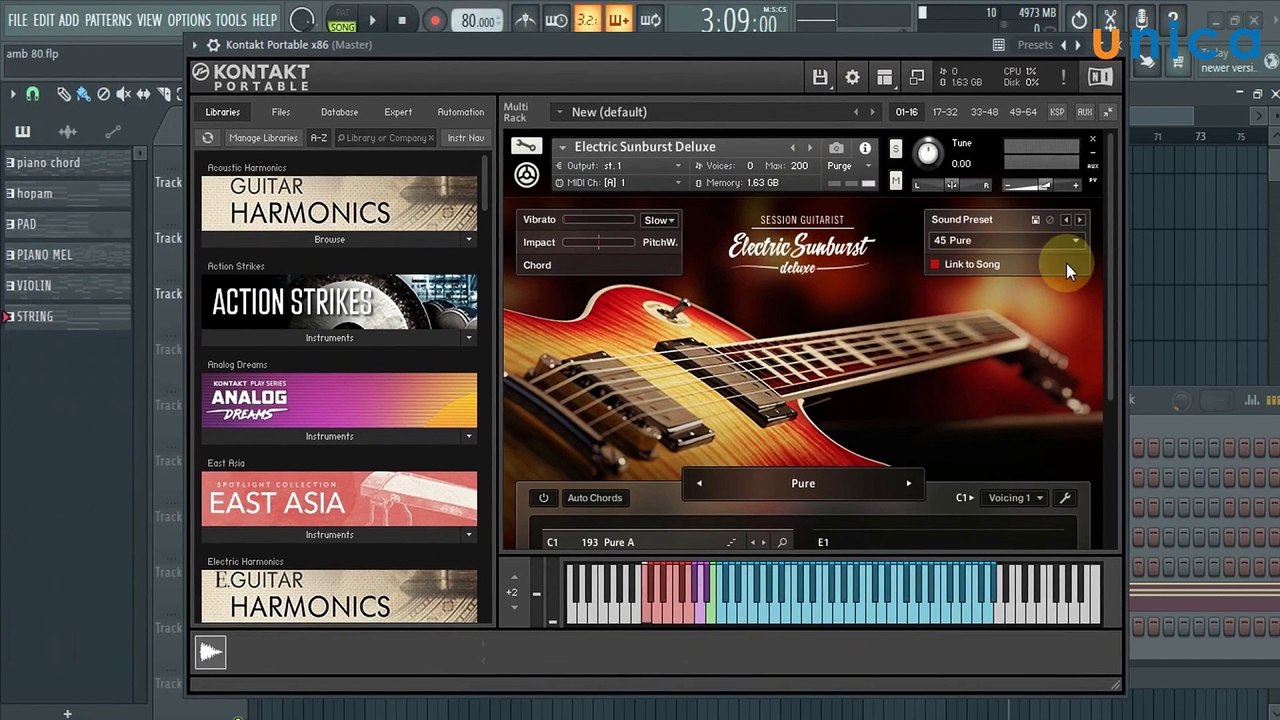This screenshot has width=1280, height=720.
Task: Open the FL Studio piano roll icon
Action: tap(23, 131)
